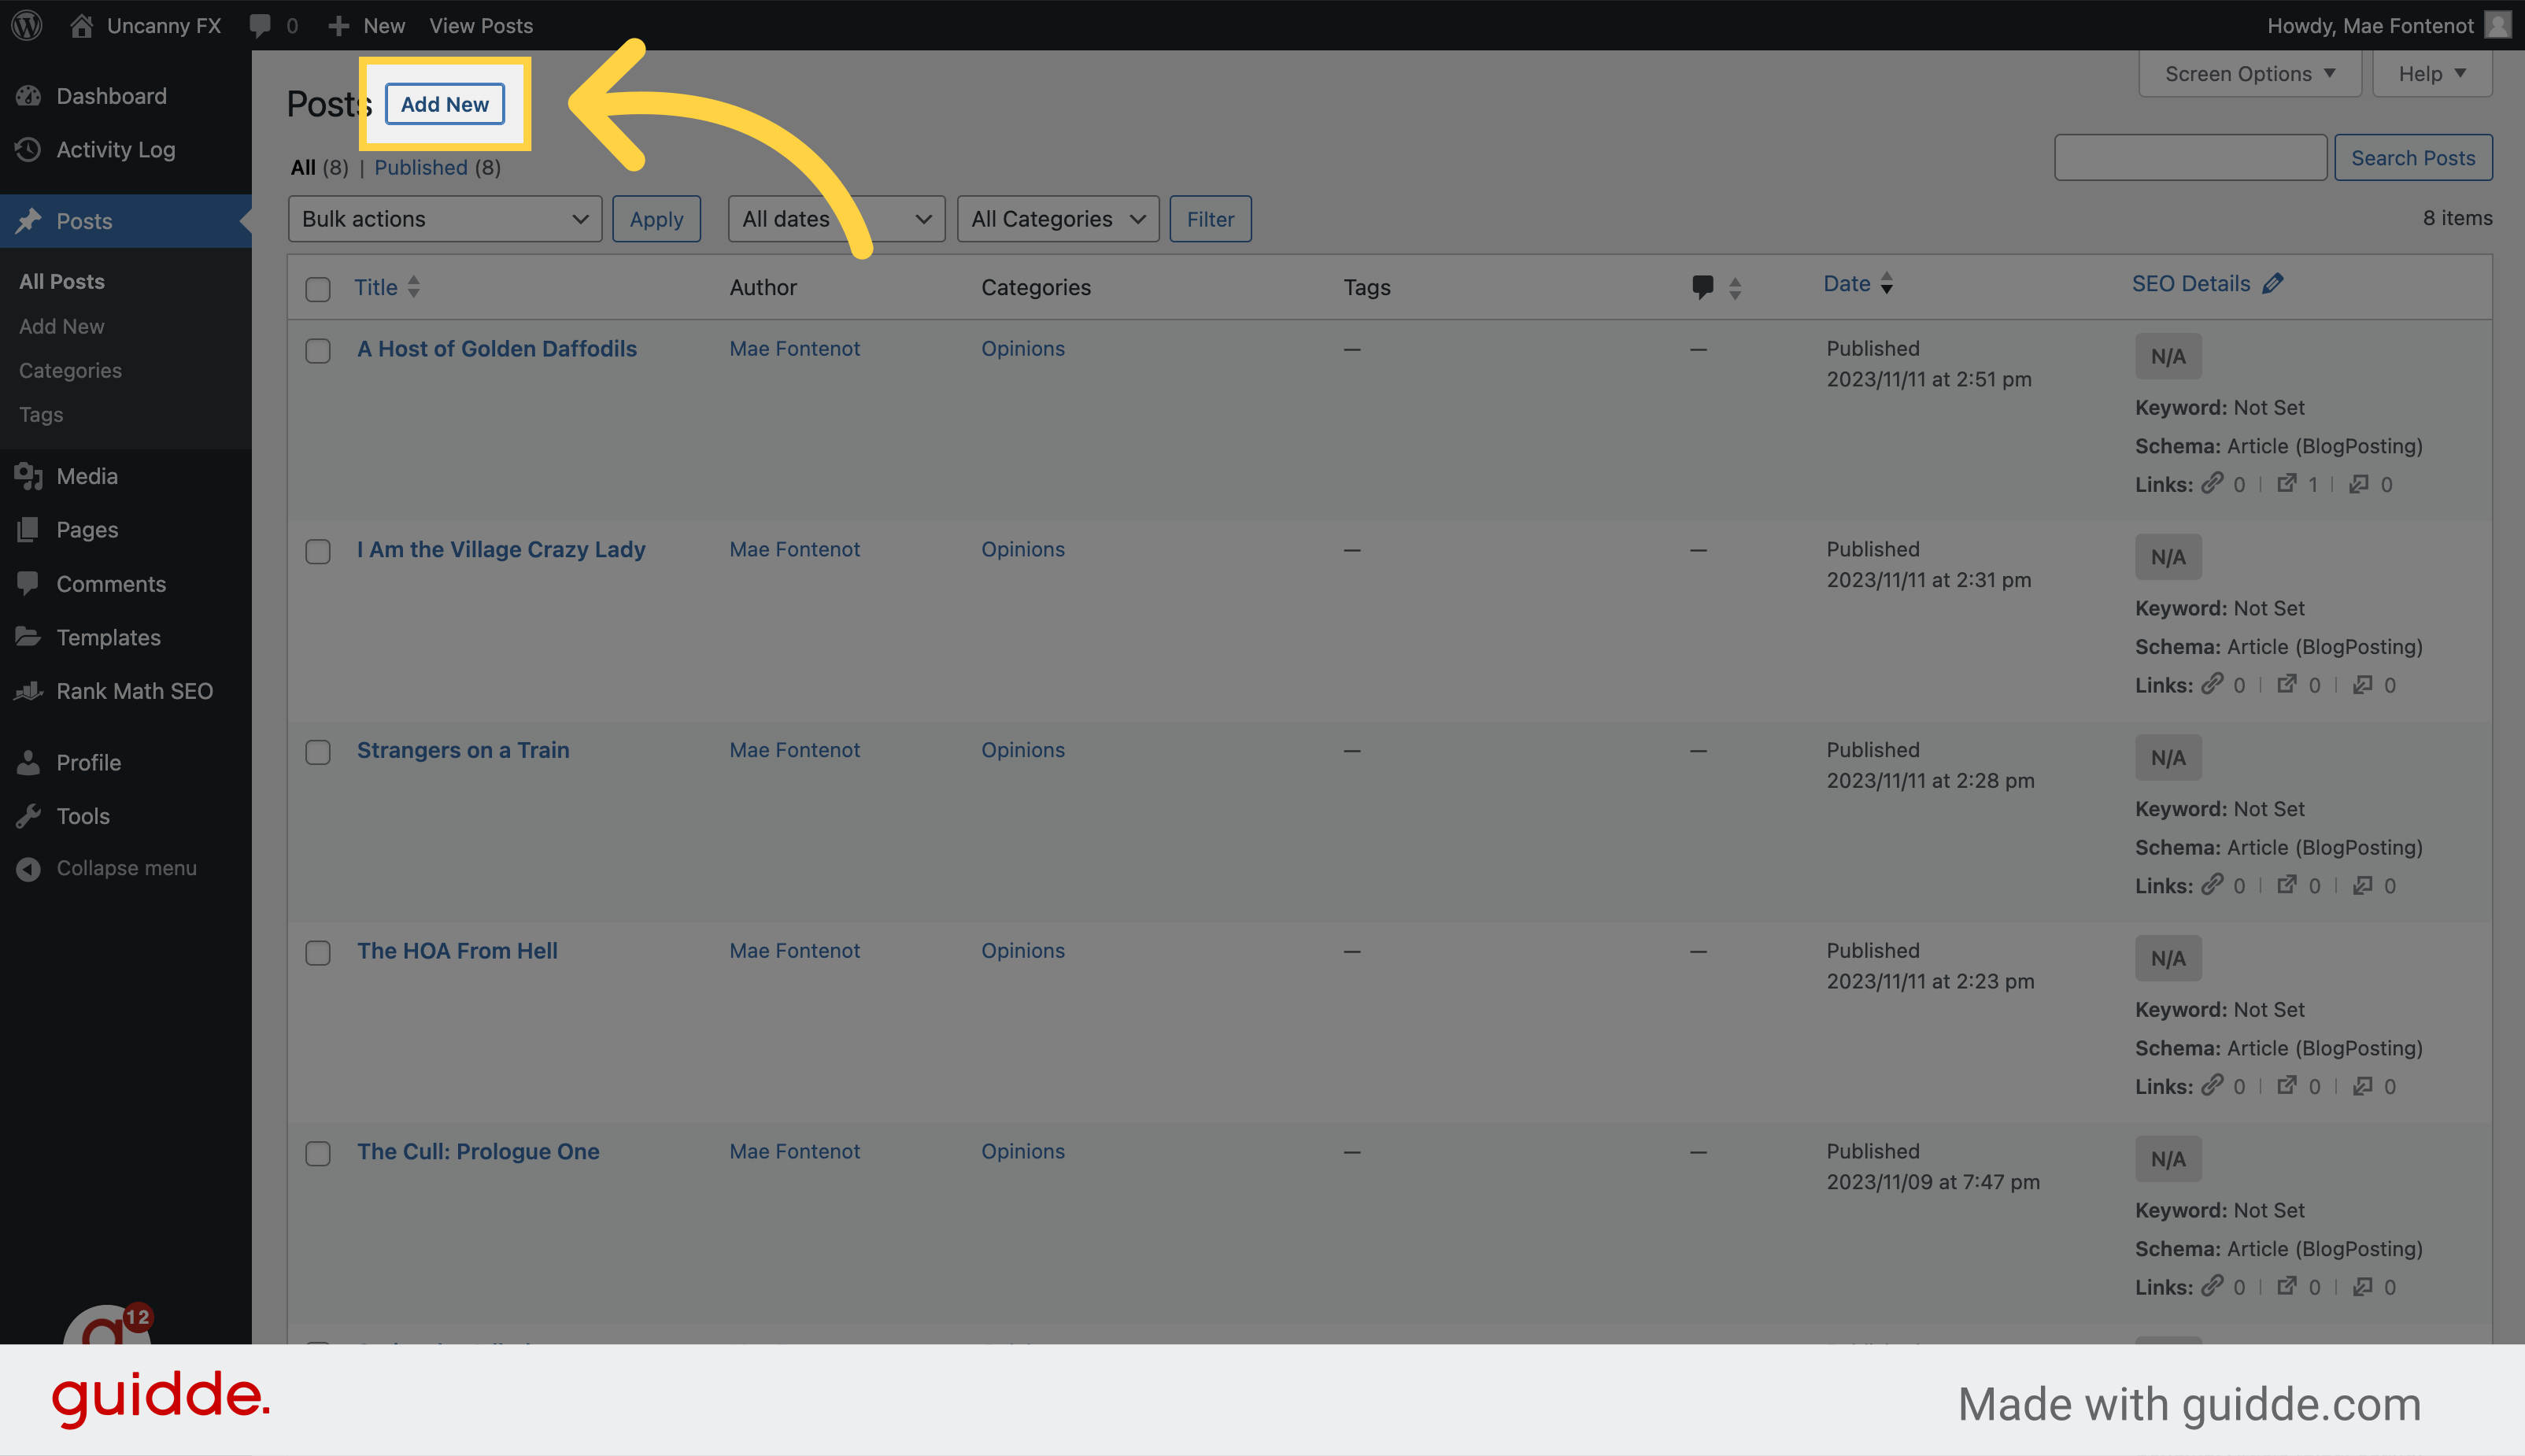Click the Activity Log menu item
This screenshot has height=1456, width=2525.
tap(114, 147)
